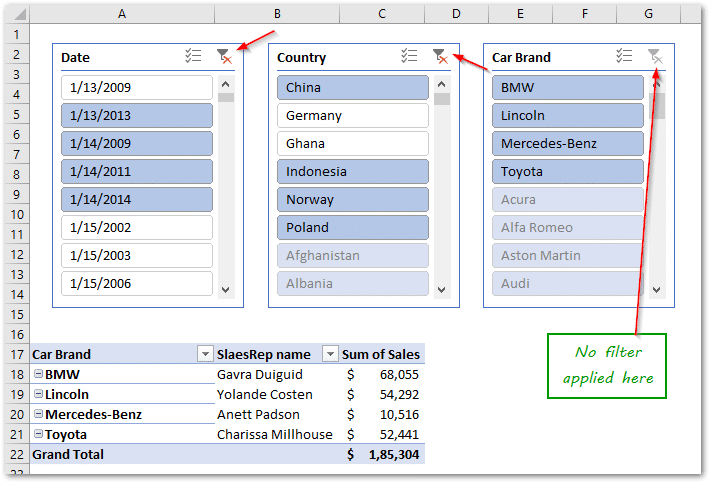
Task: Click Car Brand slicer clear filter icon
Action: click(x=655, y=57)
